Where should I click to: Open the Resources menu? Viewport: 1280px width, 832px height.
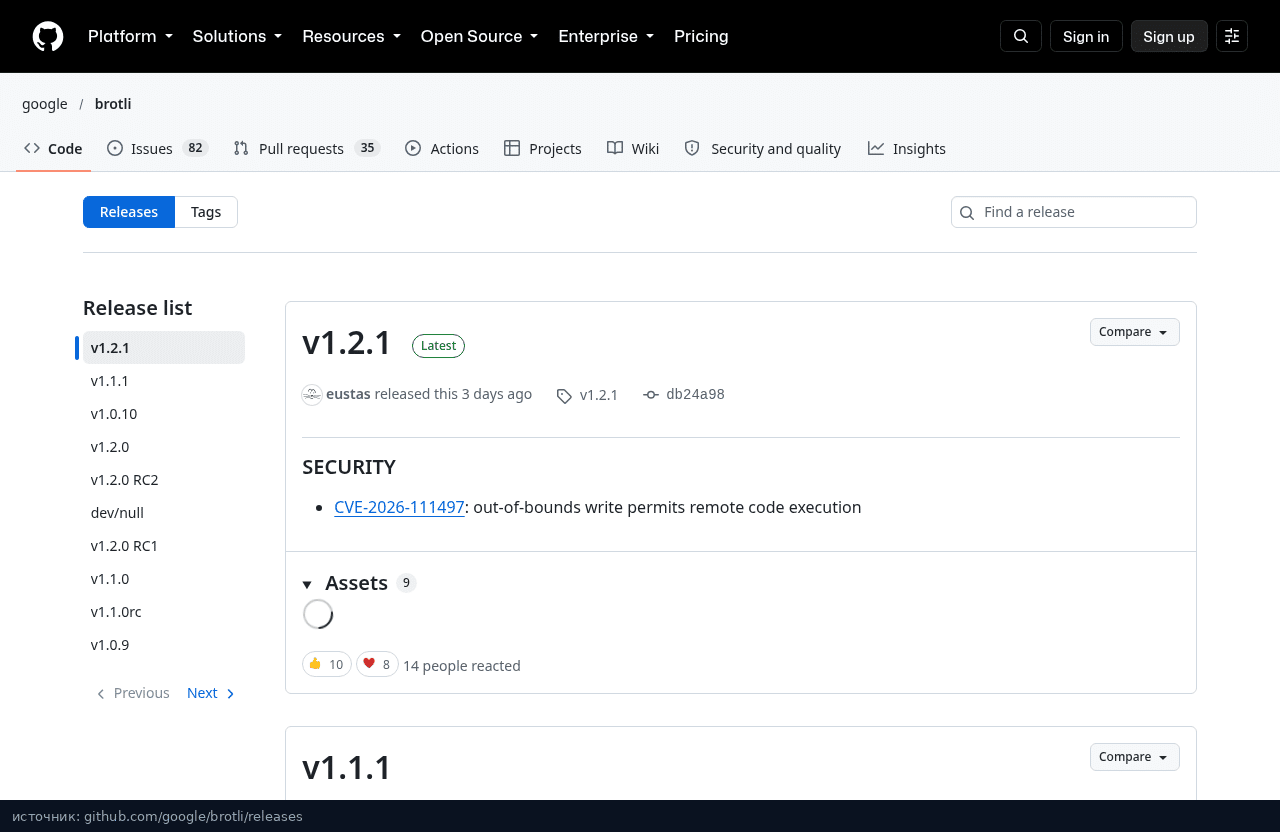[351, 36]
